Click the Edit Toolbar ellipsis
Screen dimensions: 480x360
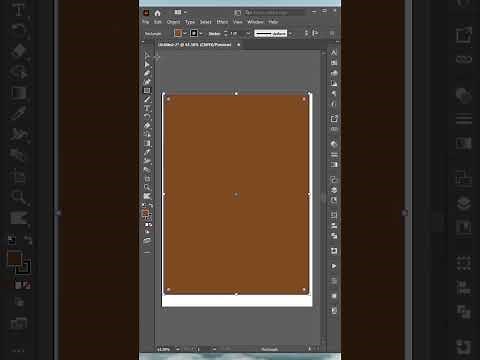tap(147, 253)
